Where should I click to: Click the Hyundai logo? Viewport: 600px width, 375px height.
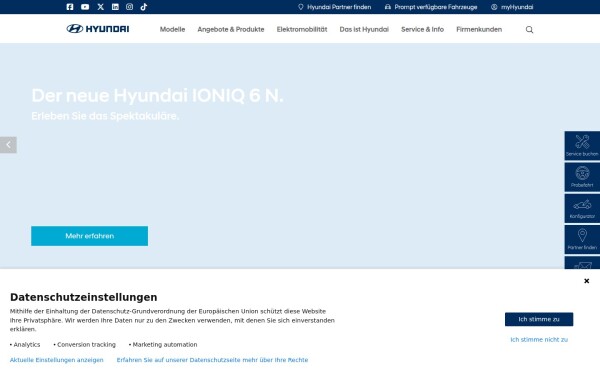(x=98, y=29)
